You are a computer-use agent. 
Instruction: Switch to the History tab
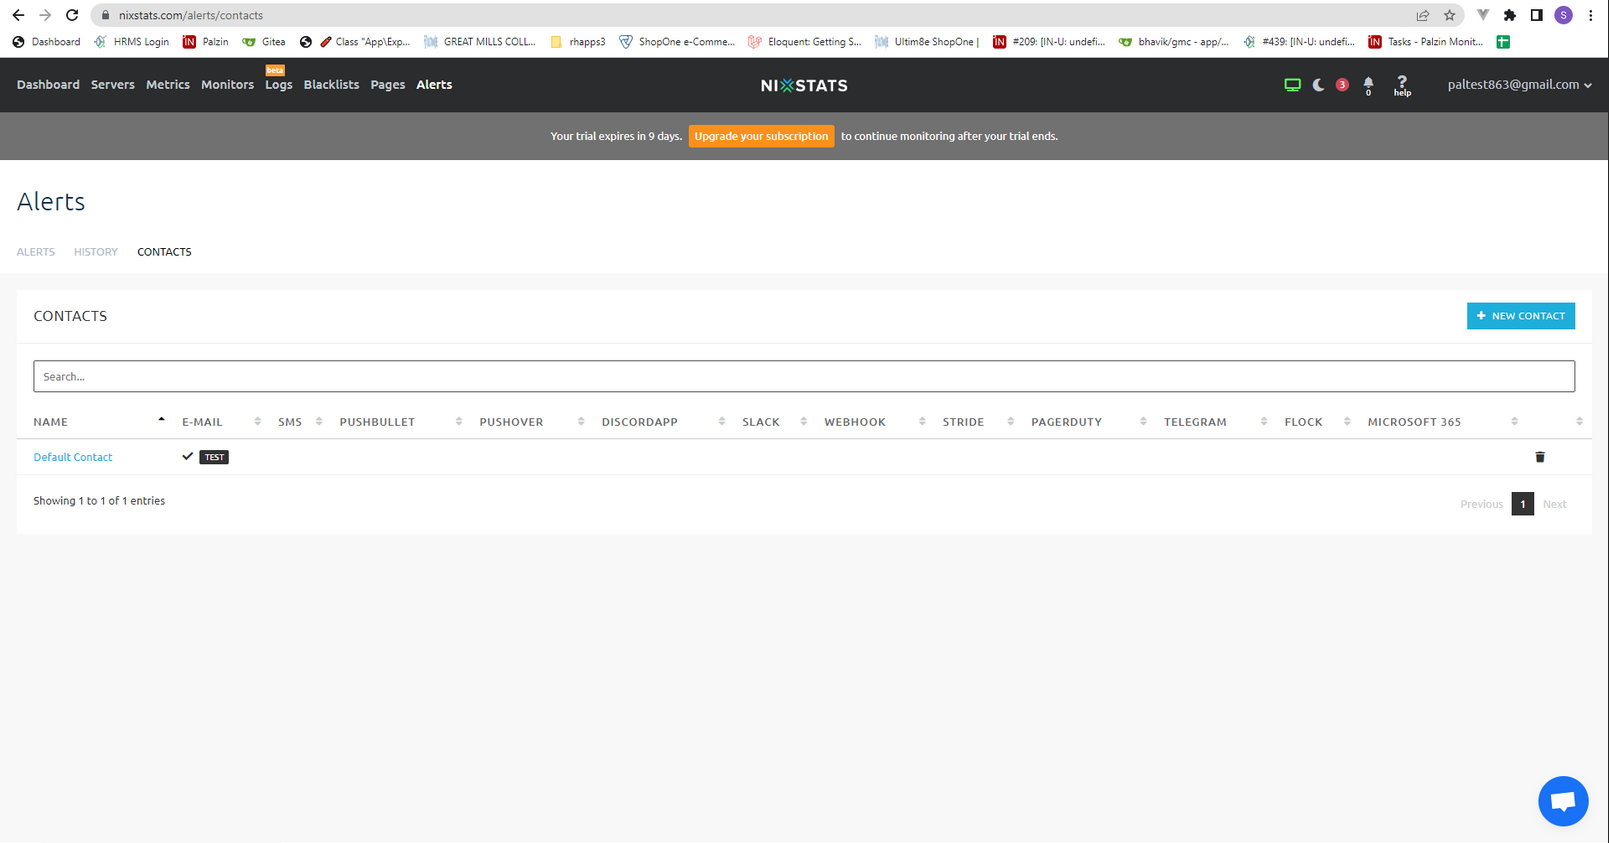point(96,252)
